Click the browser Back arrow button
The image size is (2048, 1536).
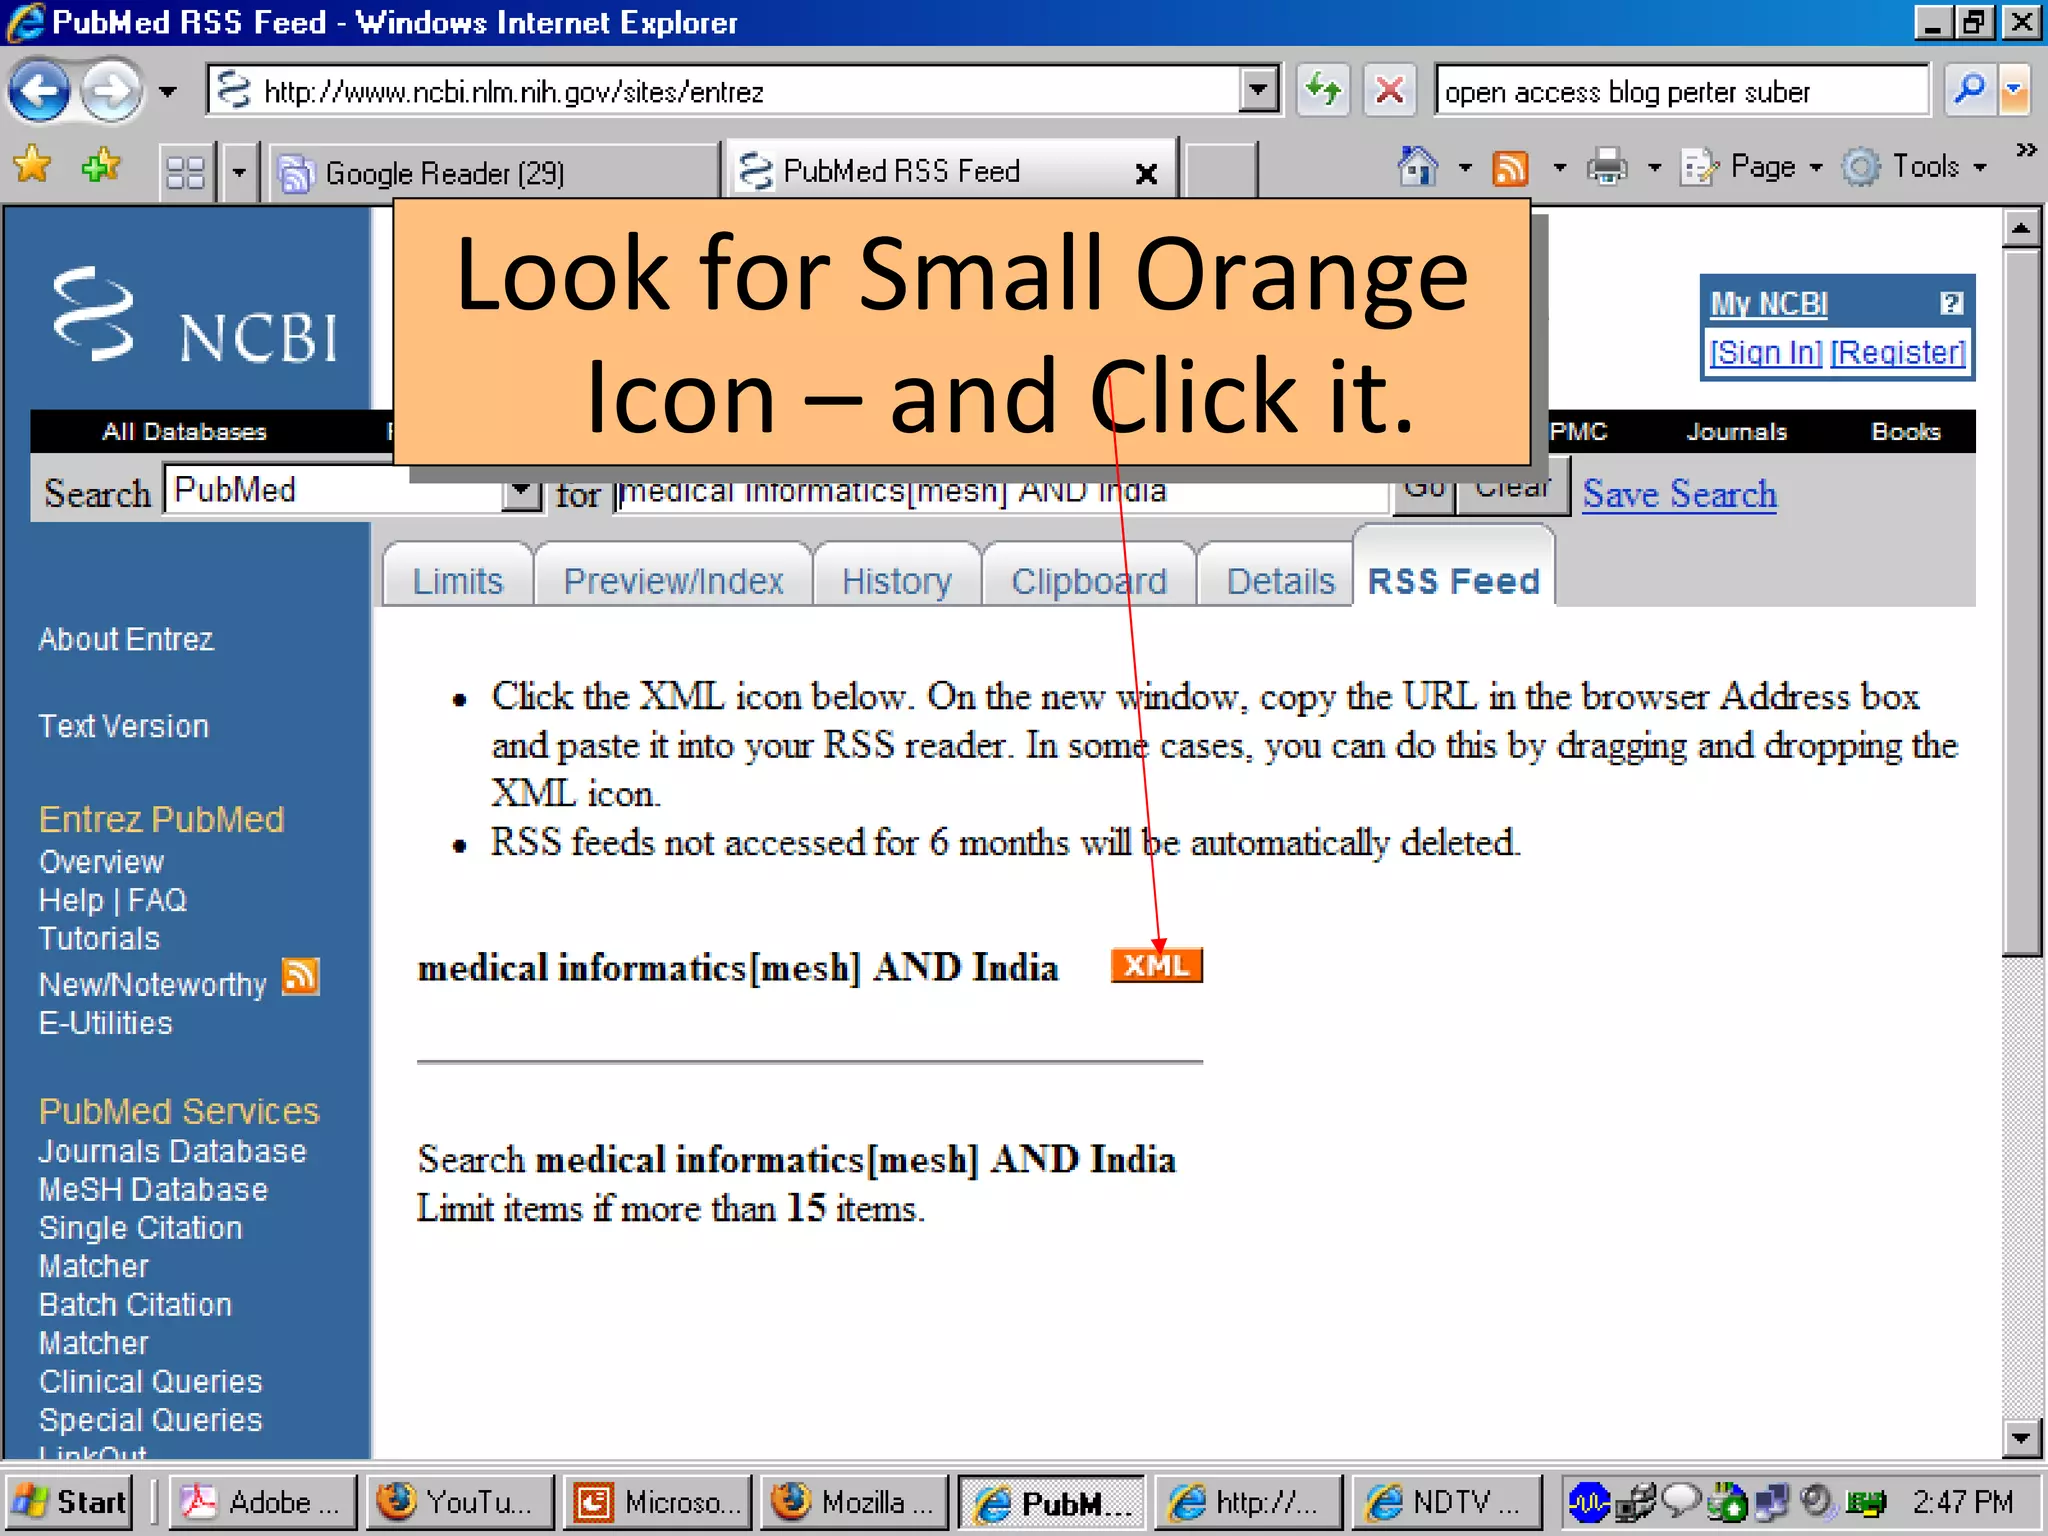tap(40, 92)
